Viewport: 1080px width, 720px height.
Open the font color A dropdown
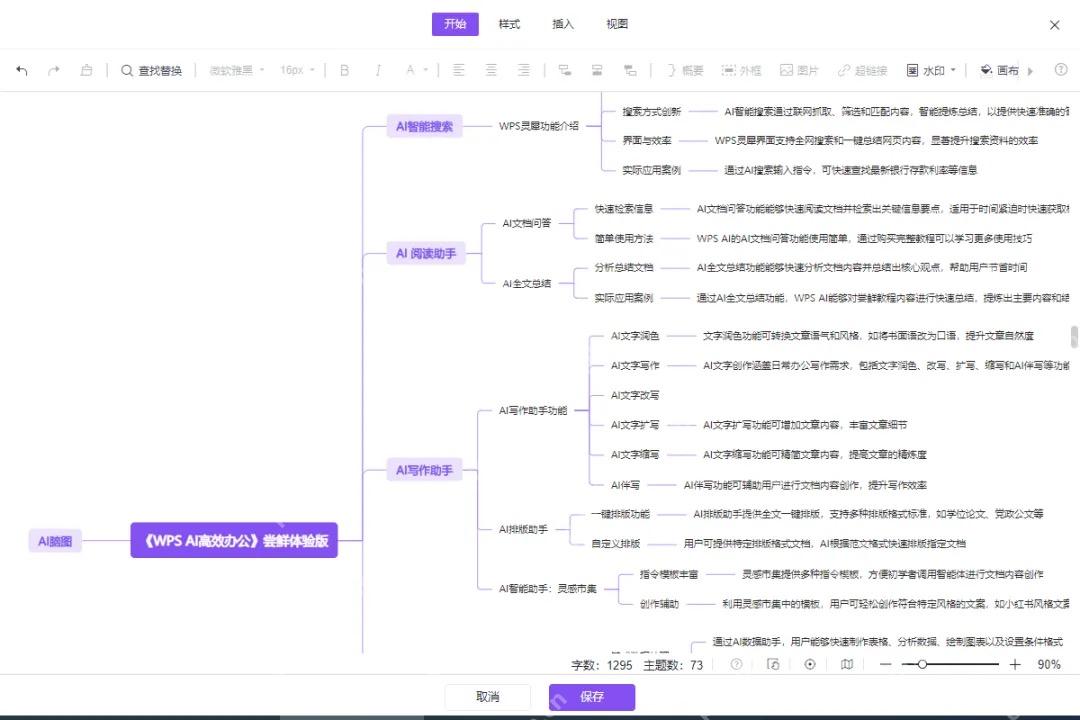pyautogui.click(x=416, y=70)
